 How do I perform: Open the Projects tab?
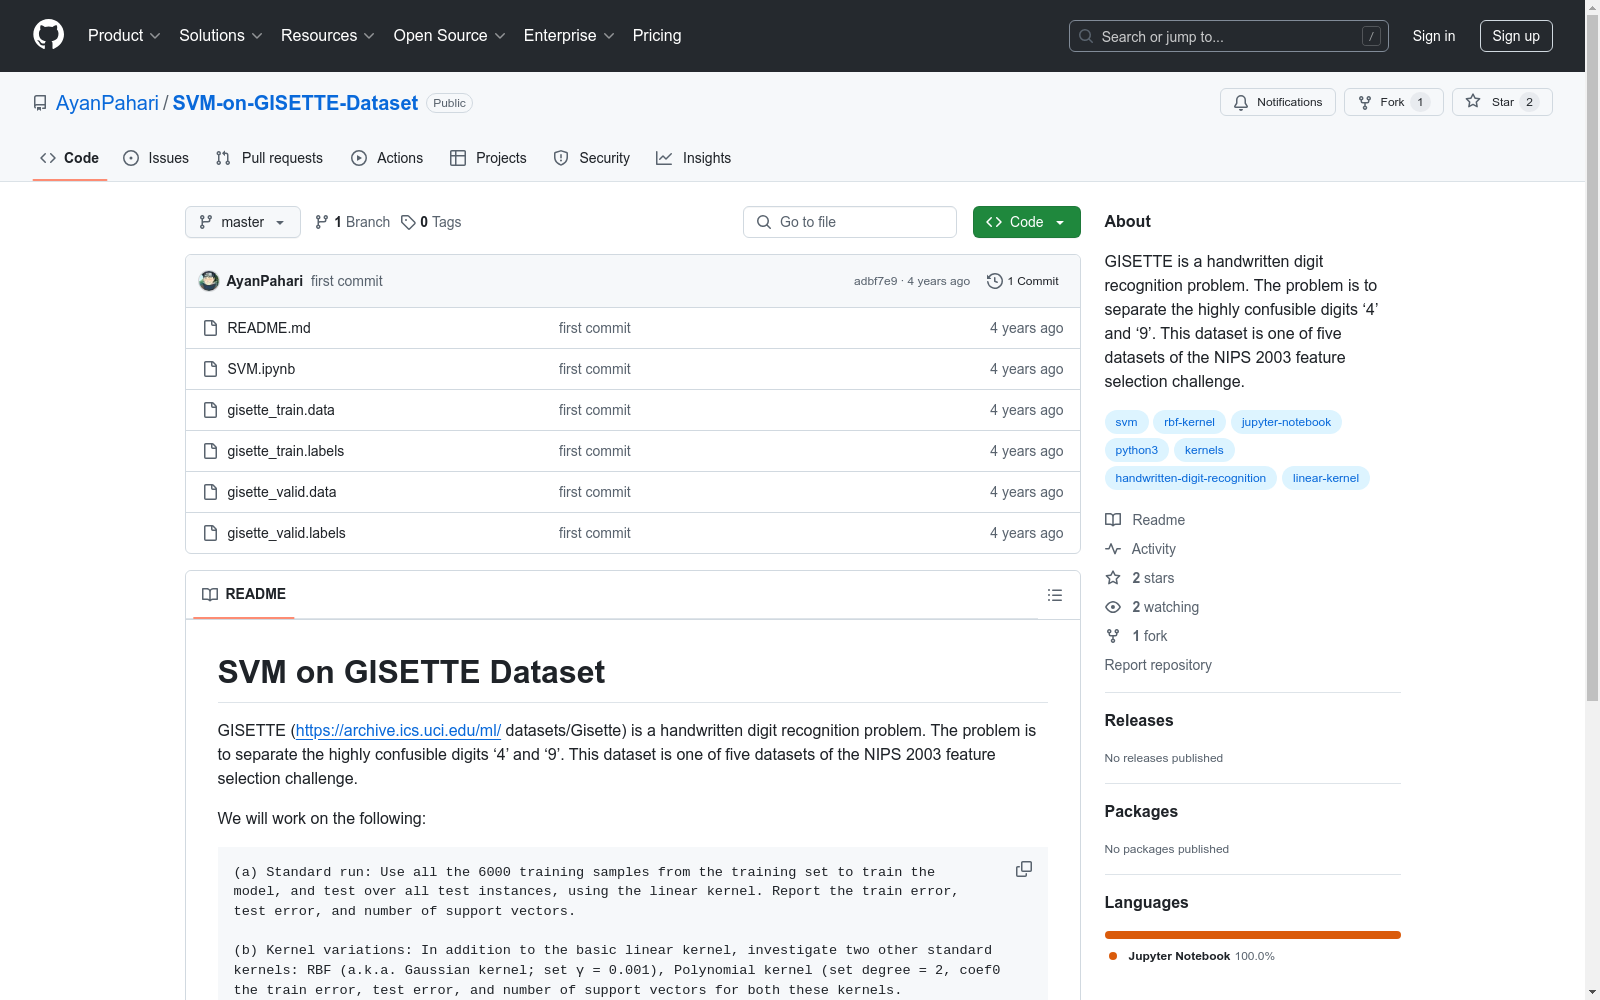(x=488, y=158)
